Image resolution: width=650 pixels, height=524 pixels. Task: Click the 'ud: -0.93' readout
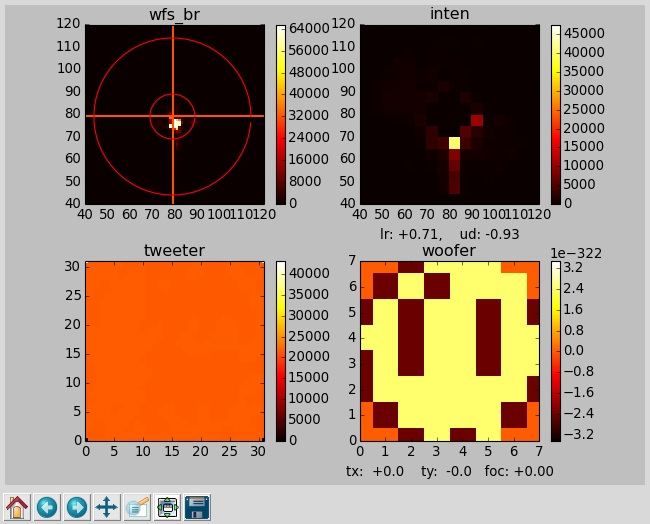point(490,235)
